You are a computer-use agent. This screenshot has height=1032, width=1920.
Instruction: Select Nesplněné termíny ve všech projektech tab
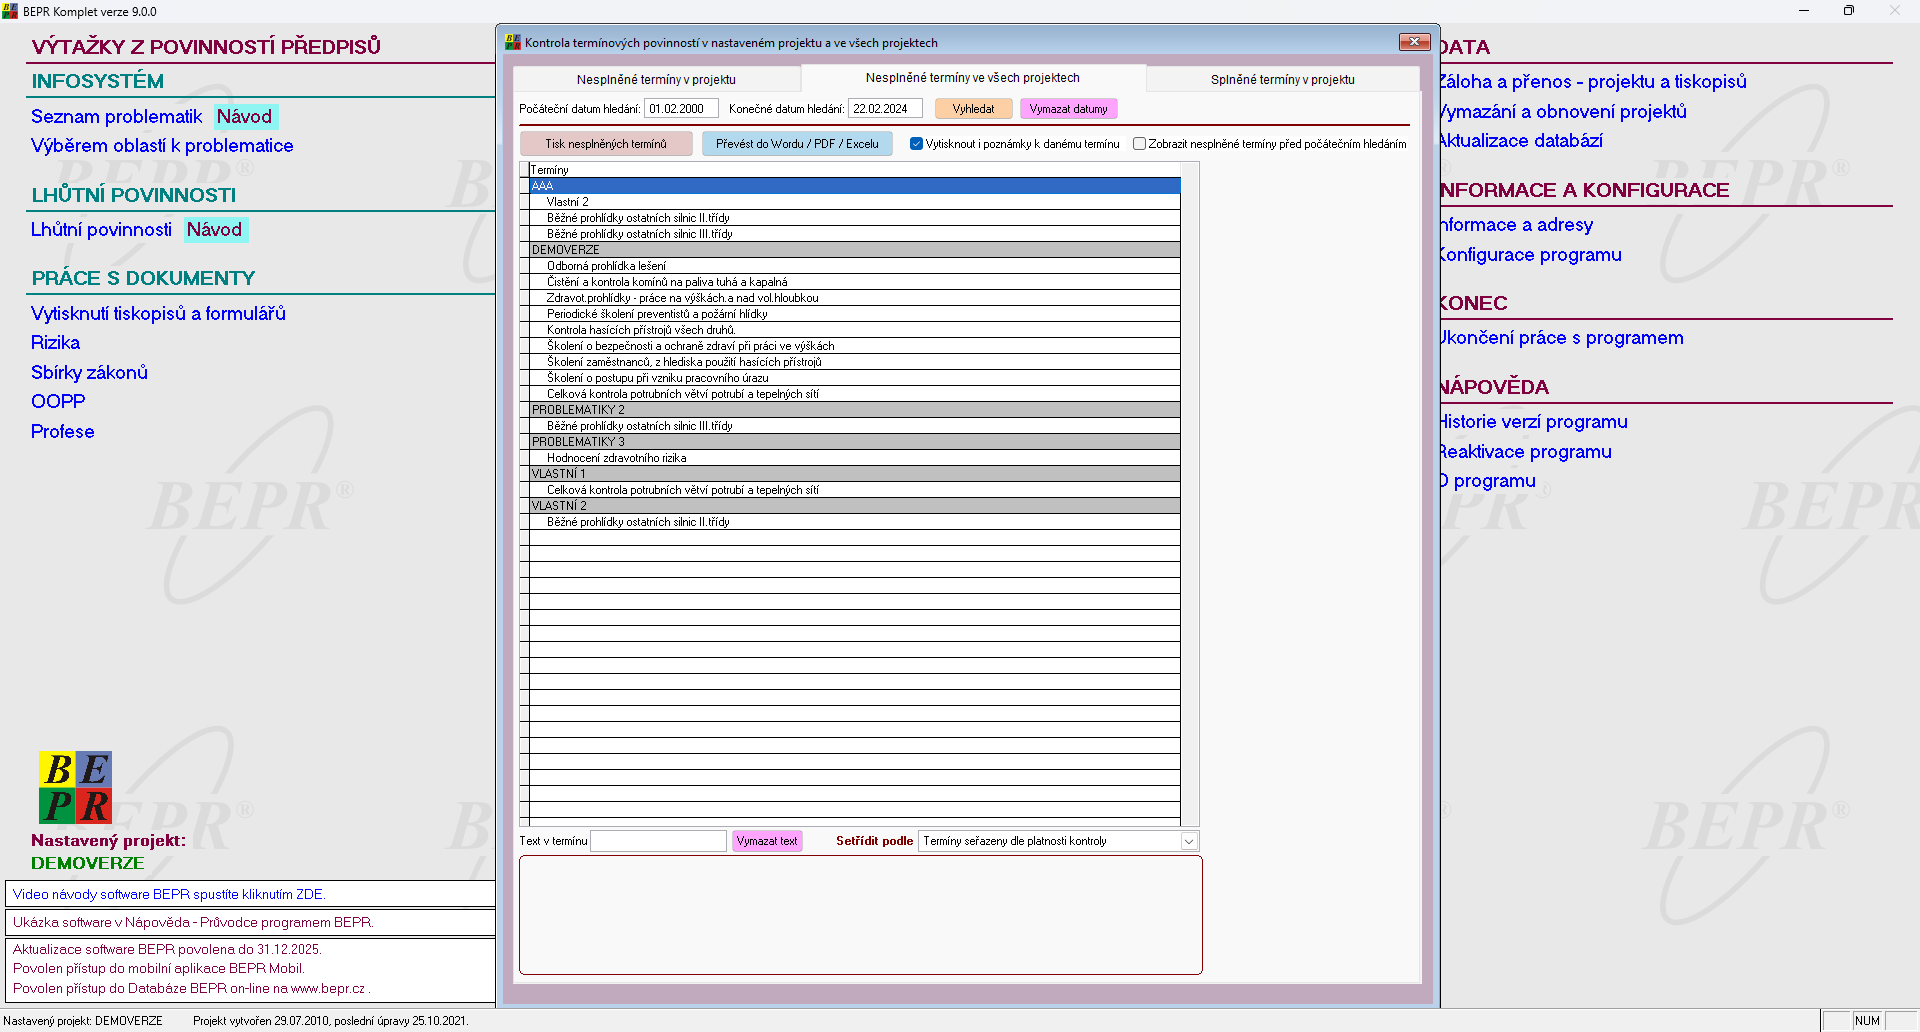pos(973,78)
